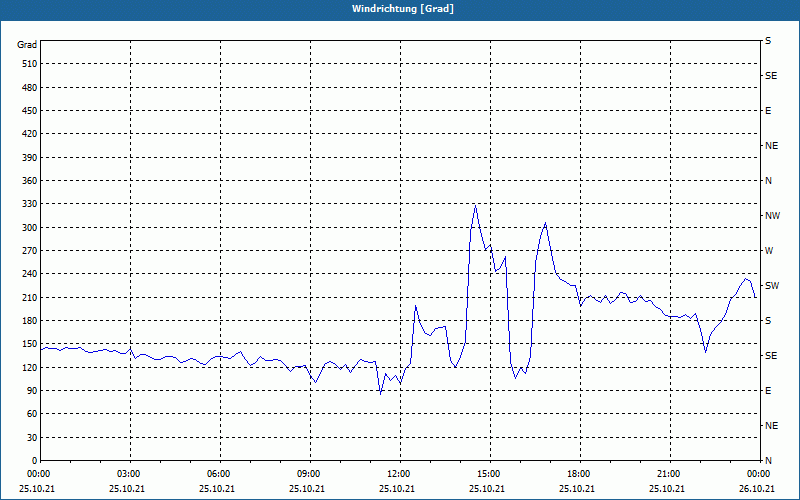Click the 120 degree axis label
This screenshot has width=800, height=500.
pos(29,368)
